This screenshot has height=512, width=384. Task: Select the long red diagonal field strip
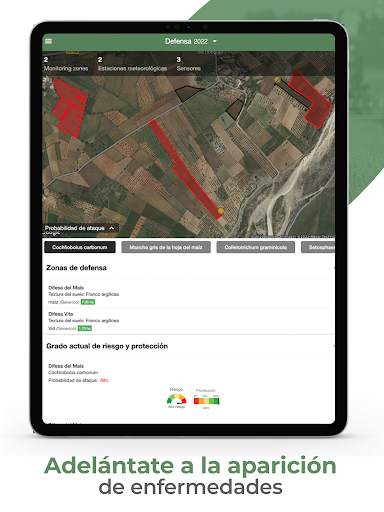[185, 169]
